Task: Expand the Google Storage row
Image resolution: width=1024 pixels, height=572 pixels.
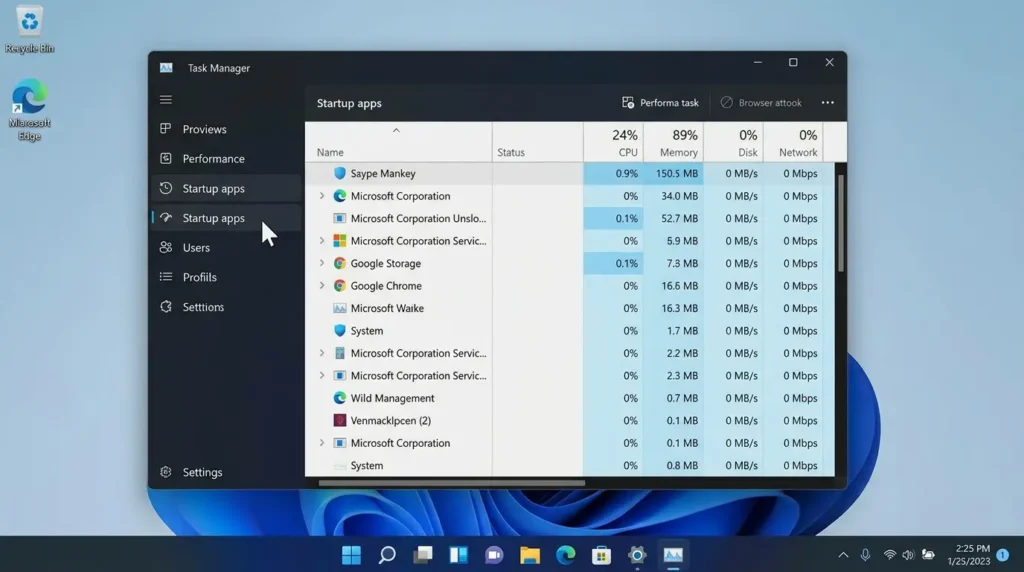Action: (x=321, y=263)
